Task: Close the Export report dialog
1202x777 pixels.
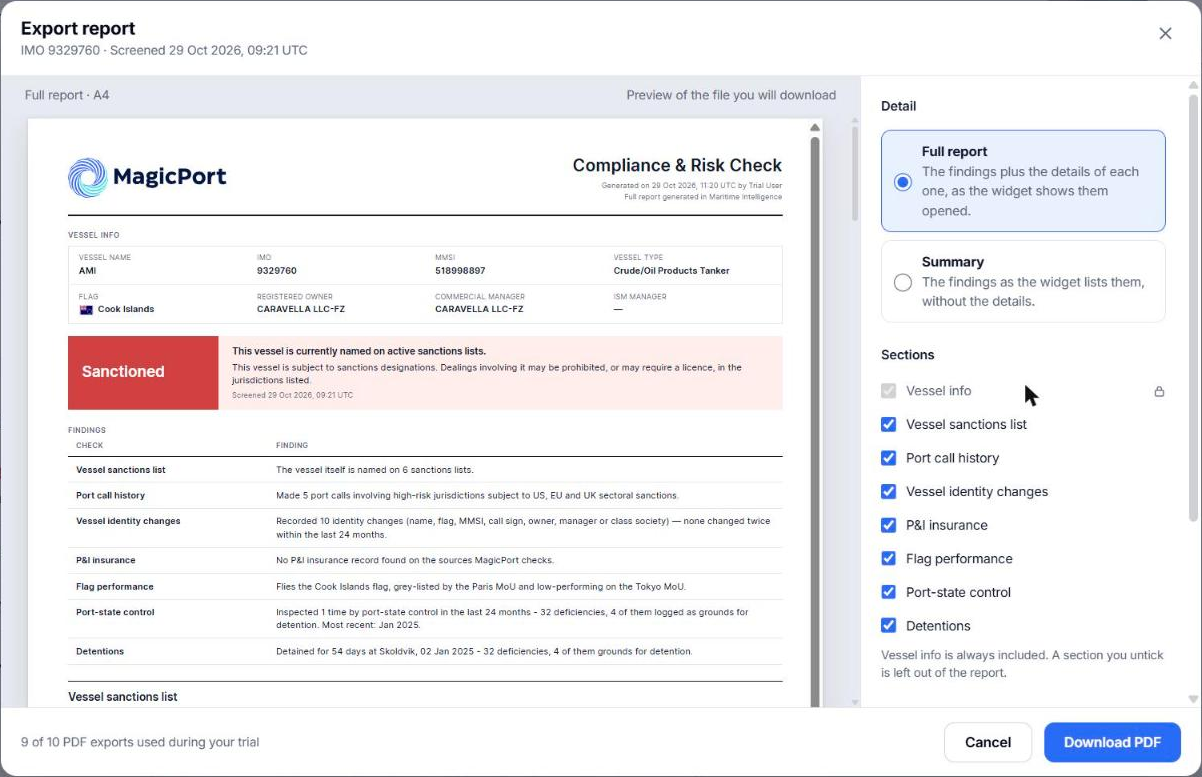Action: (1165, 34)
